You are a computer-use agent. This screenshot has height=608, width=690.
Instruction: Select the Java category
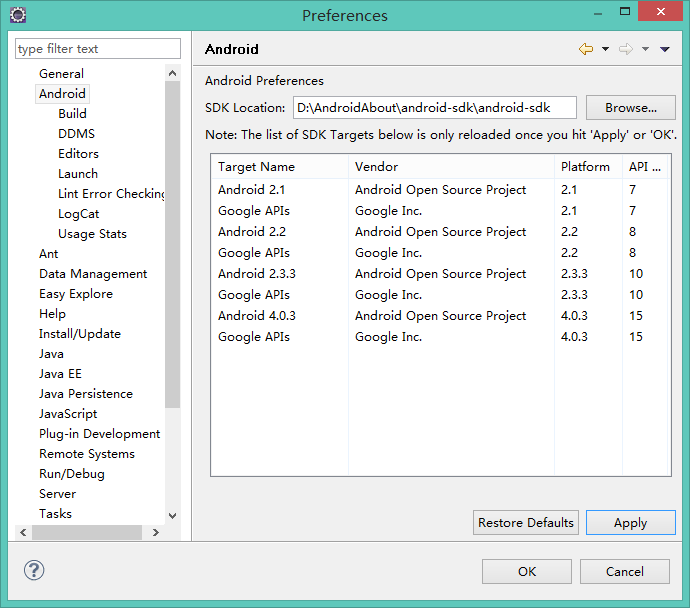point(51,354)
